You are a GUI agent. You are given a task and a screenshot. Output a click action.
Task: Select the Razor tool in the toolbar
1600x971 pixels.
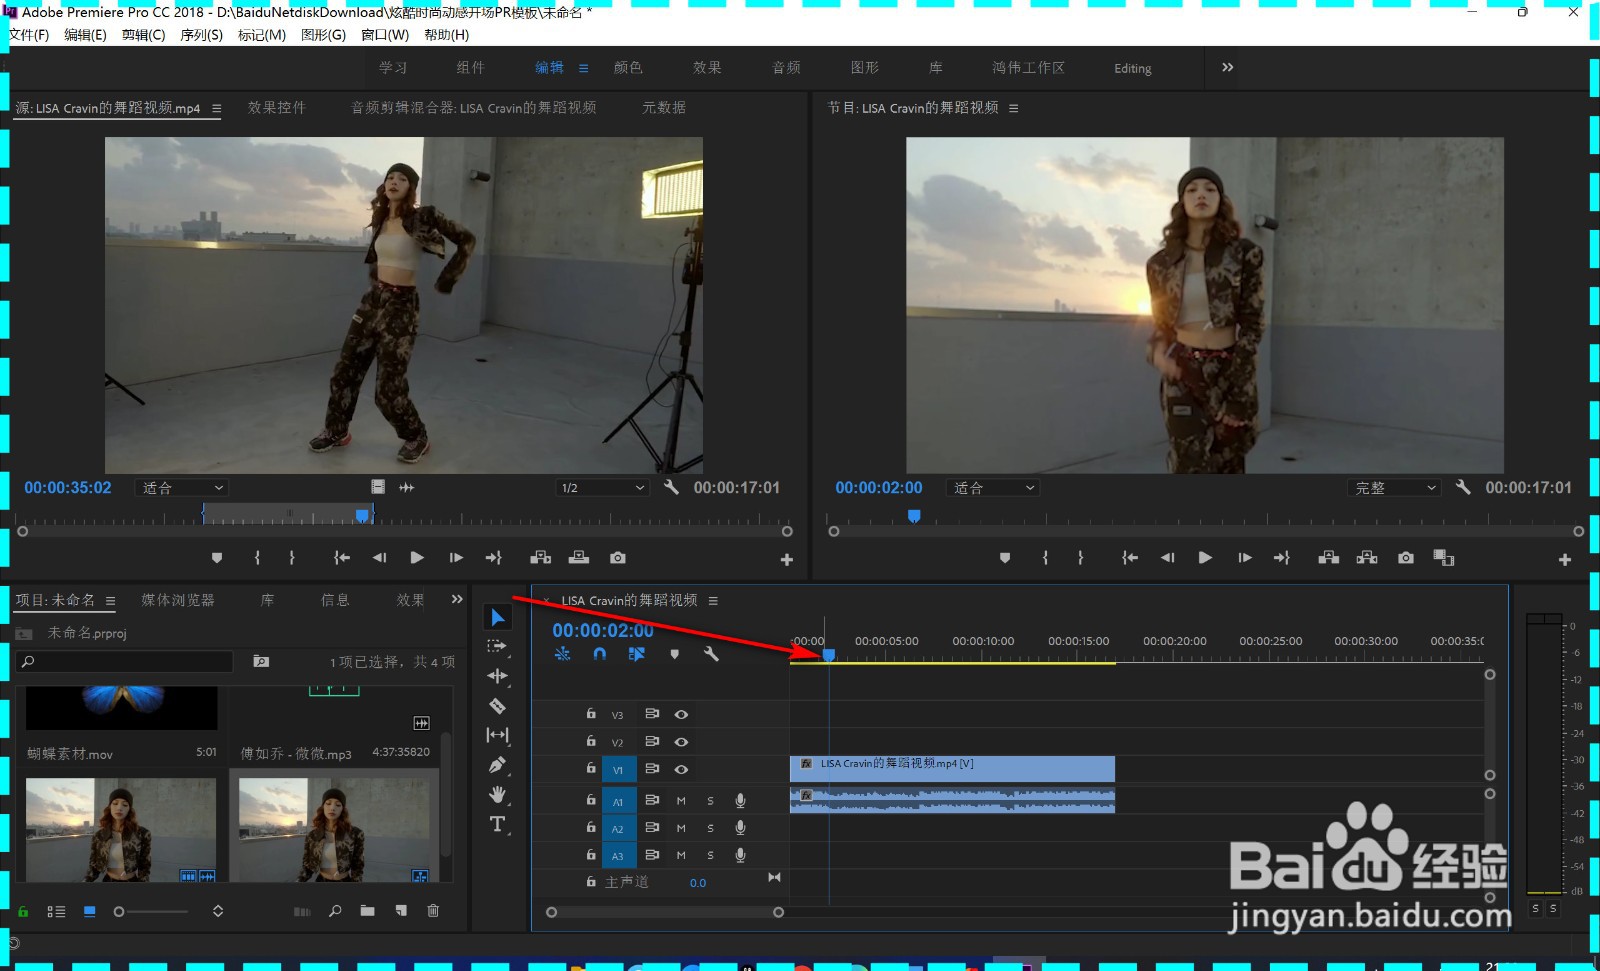[497, 706]
